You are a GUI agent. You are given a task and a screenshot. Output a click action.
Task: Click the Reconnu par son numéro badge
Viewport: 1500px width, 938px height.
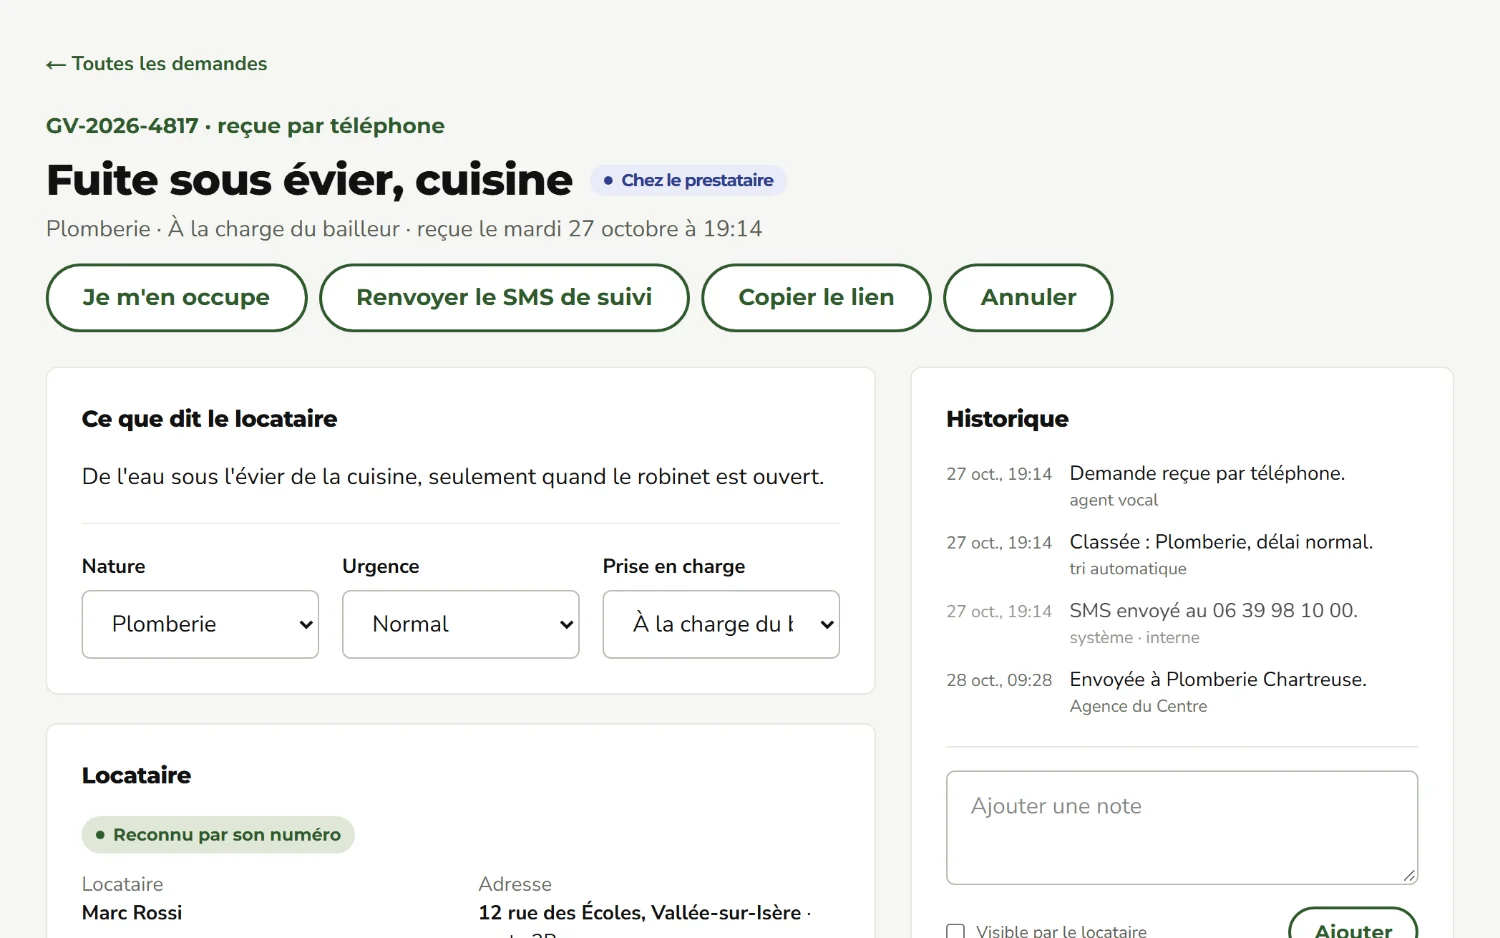tap(218, 835)
